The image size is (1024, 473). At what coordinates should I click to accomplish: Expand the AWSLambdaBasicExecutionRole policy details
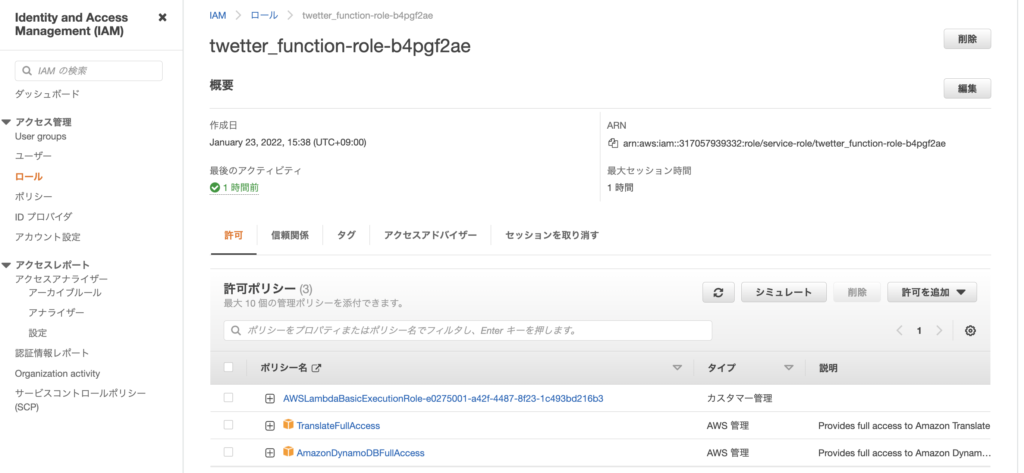(270, 399)
